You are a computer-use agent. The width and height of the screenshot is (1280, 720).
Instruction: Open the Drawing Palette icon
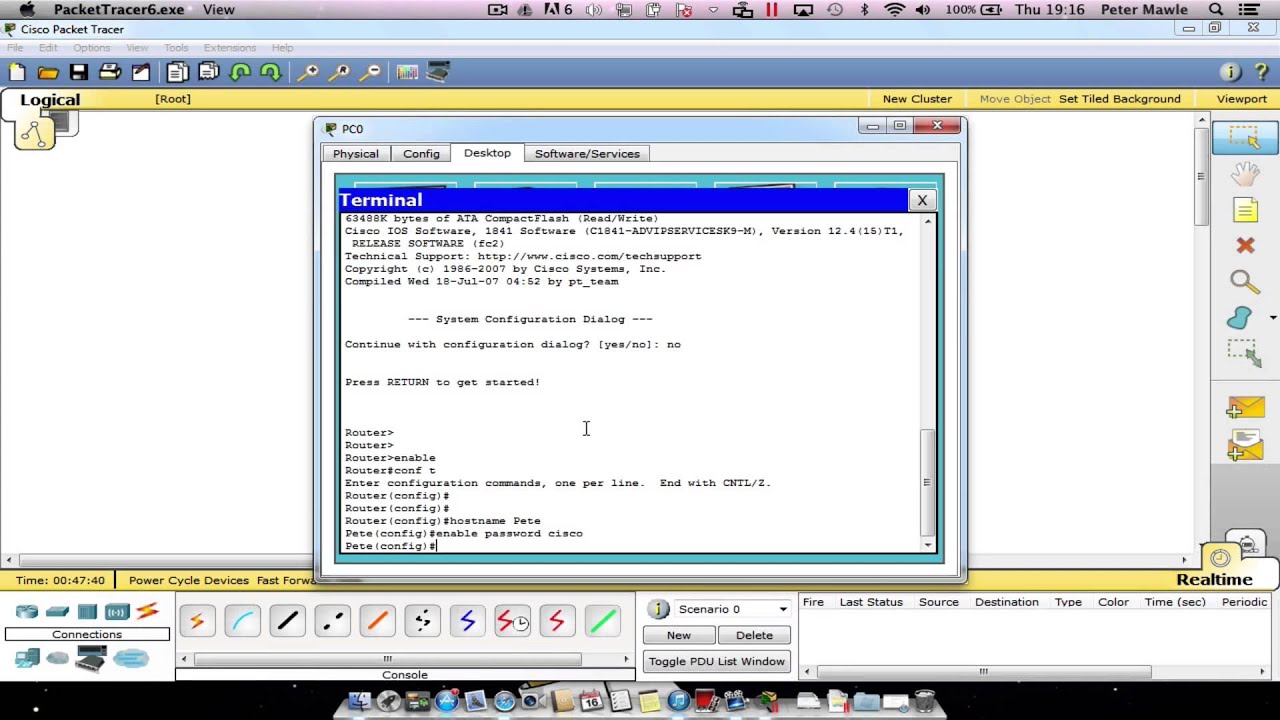tap(407, 72)
